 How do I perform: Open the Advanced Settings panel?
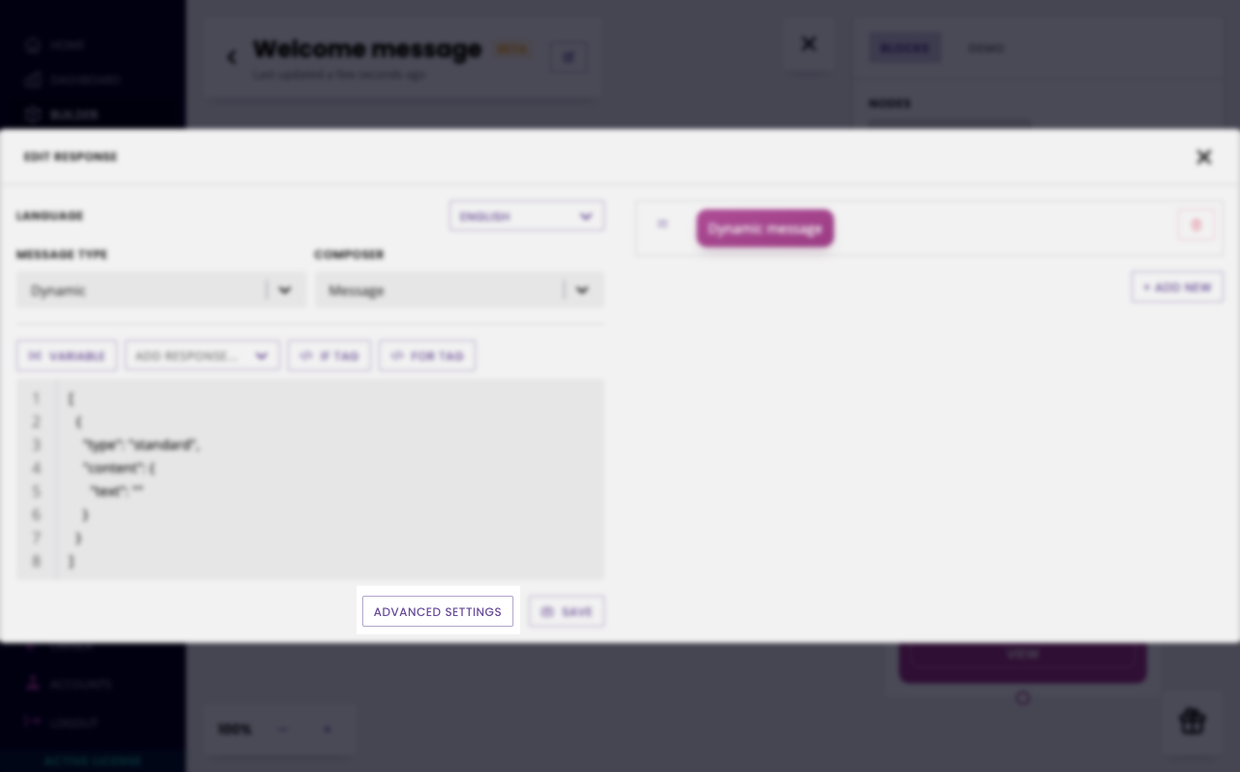click(x=437, y=611)
